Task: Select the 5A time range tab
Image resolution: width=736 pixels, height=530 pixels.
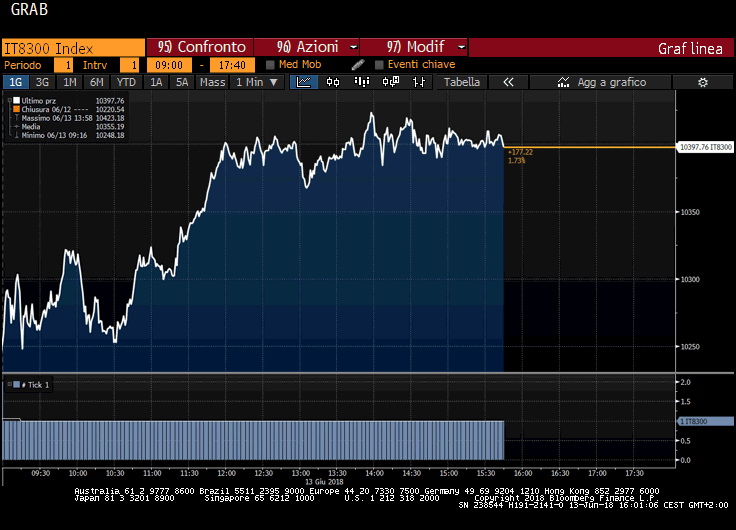Action: pos(182,82)
